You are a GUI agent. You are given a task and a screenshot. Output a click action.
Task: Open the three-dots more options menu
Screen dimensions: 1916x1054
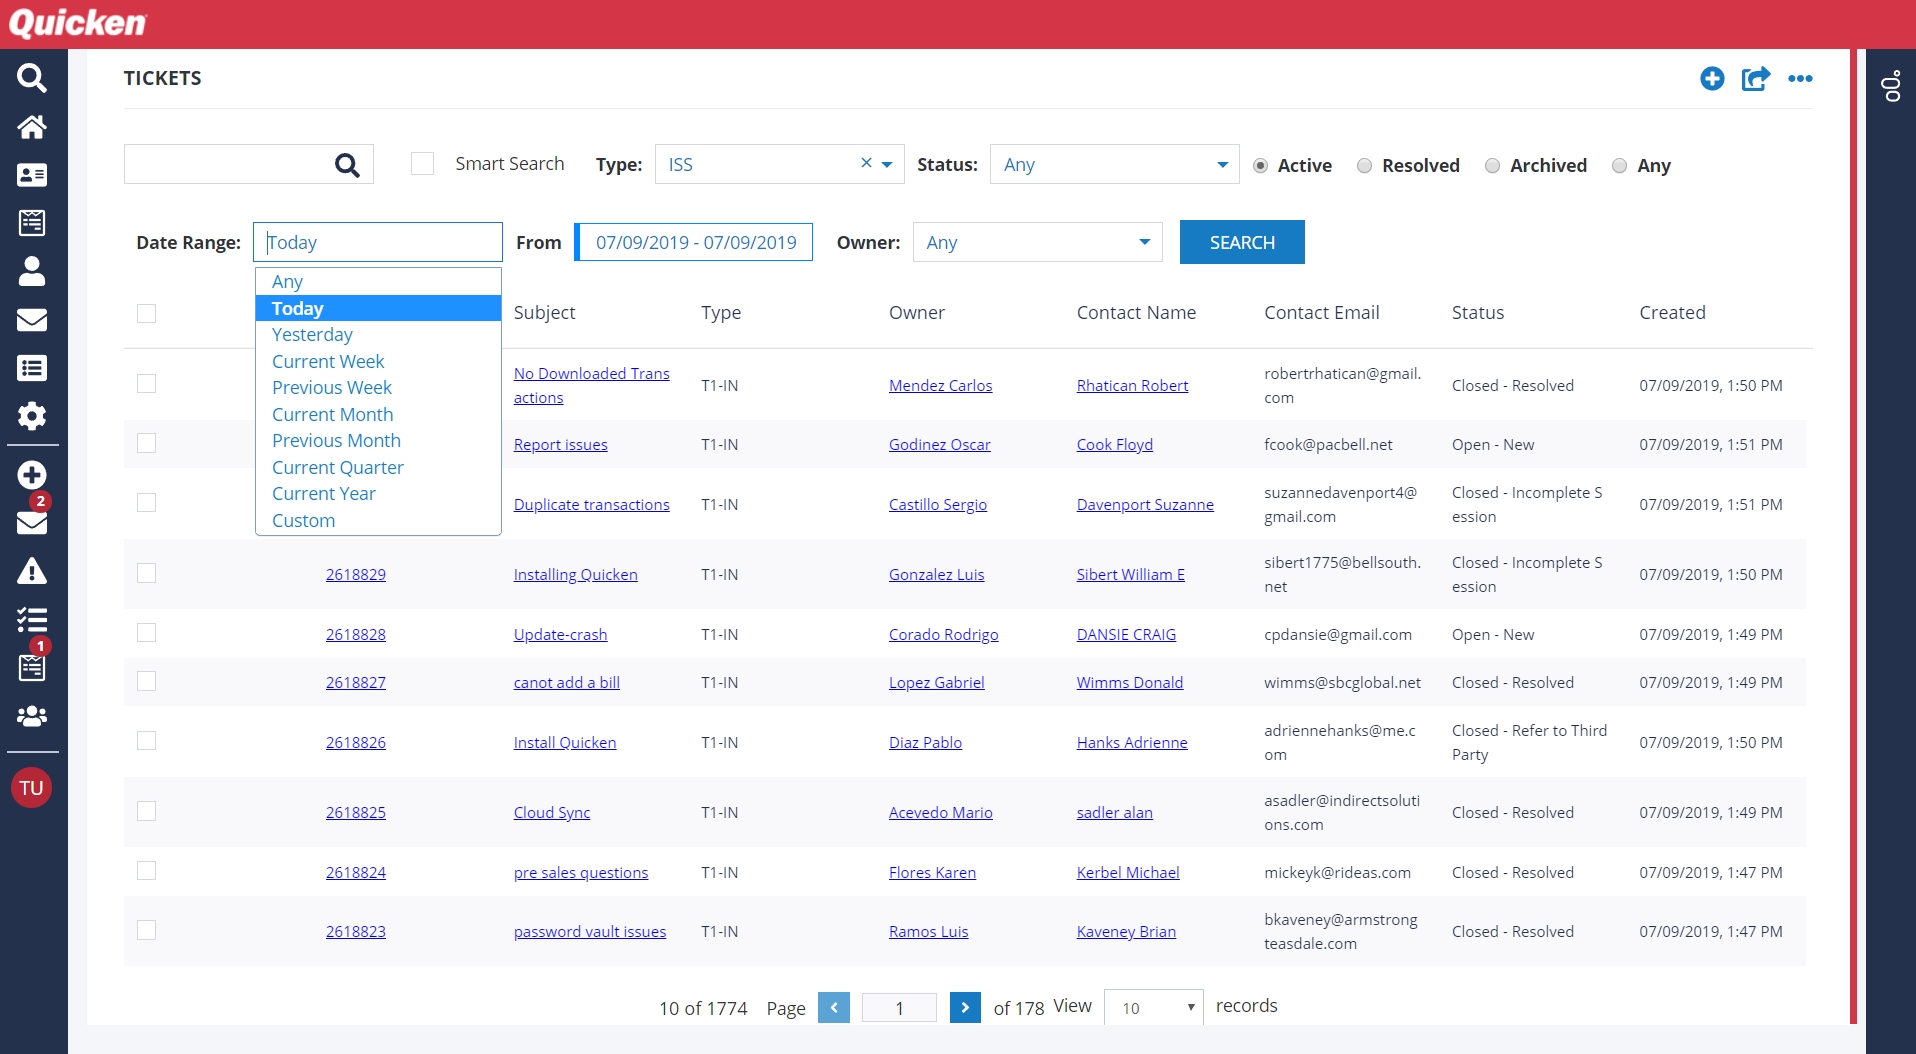(x=1800, y=79)
